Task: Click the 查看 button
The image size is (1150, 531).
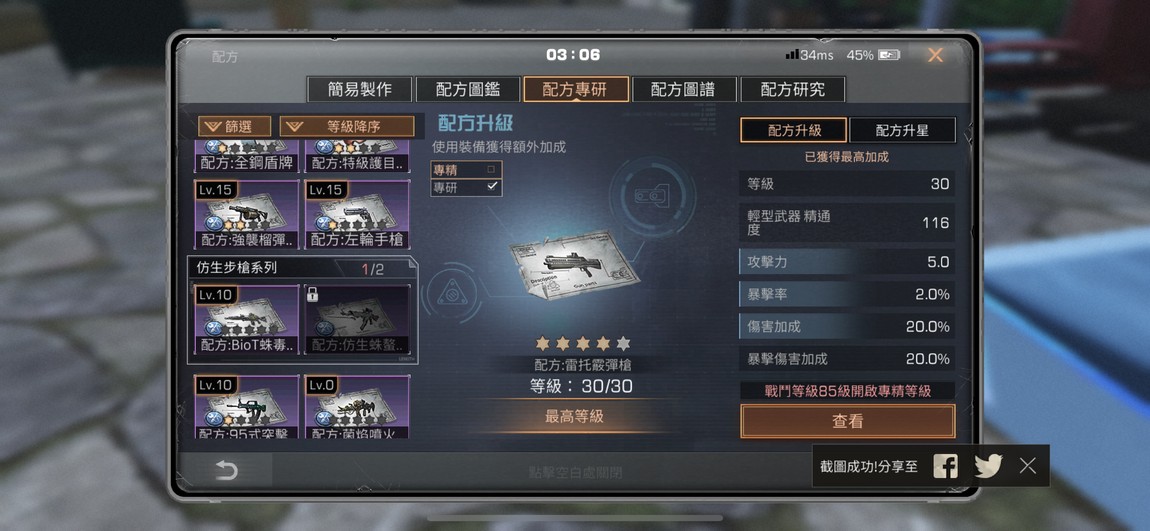Action: tap(848, 421)
